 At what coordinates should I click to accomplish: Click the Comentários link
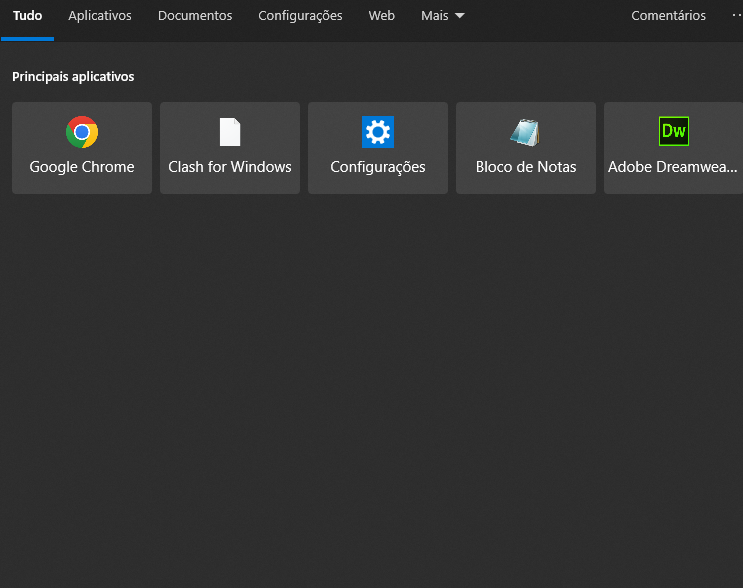pos(668,16)
